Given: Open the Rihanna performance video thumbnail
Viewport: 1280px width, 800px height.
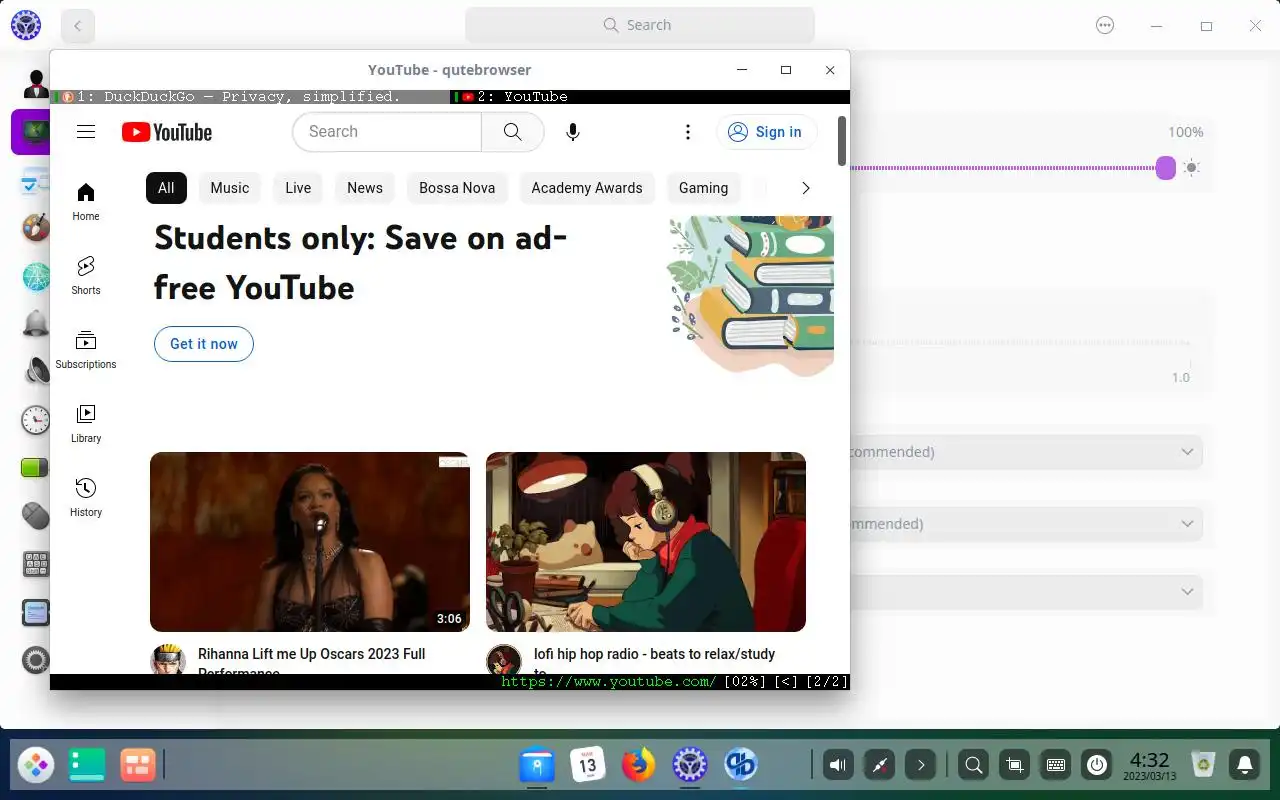Looking at the screenshot, I should [310, 542].
